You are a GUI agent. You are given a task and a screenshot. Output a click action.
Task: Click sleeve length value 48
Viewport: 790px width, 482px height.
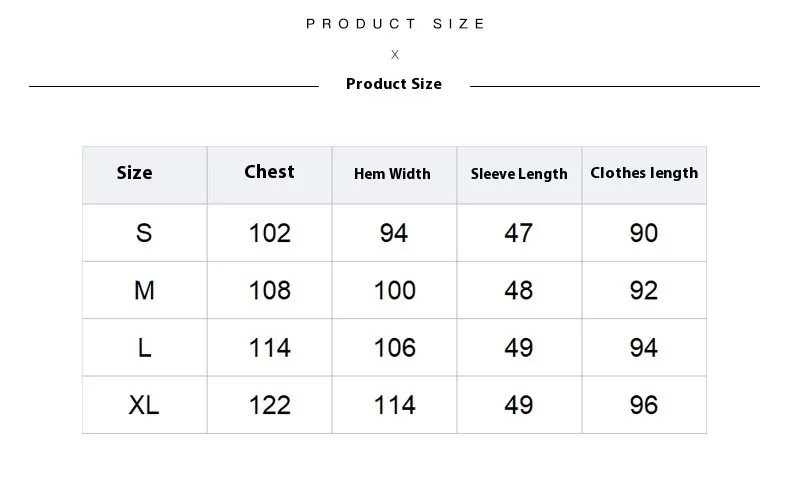518,291
